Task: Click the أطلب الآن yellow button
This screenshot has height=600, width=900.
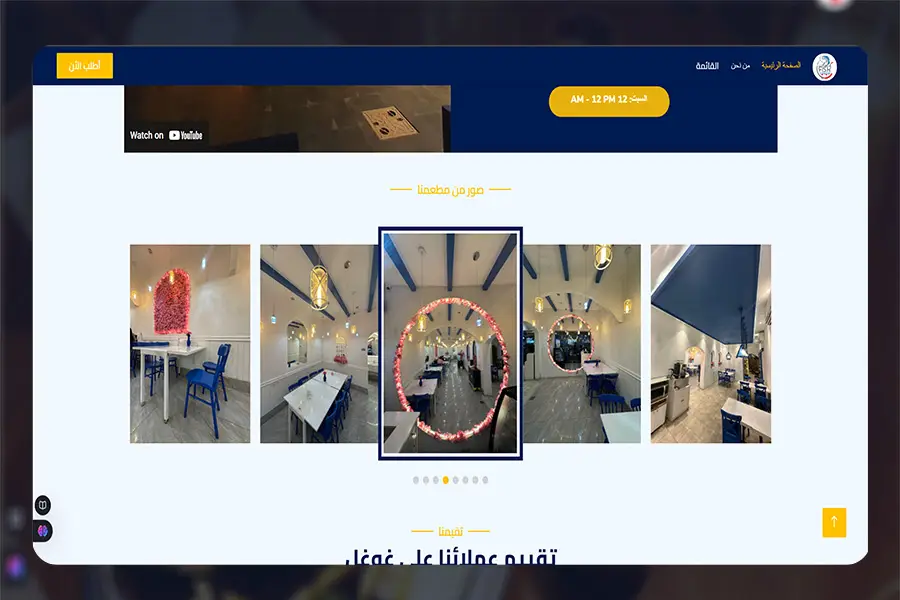Action: 86,65
